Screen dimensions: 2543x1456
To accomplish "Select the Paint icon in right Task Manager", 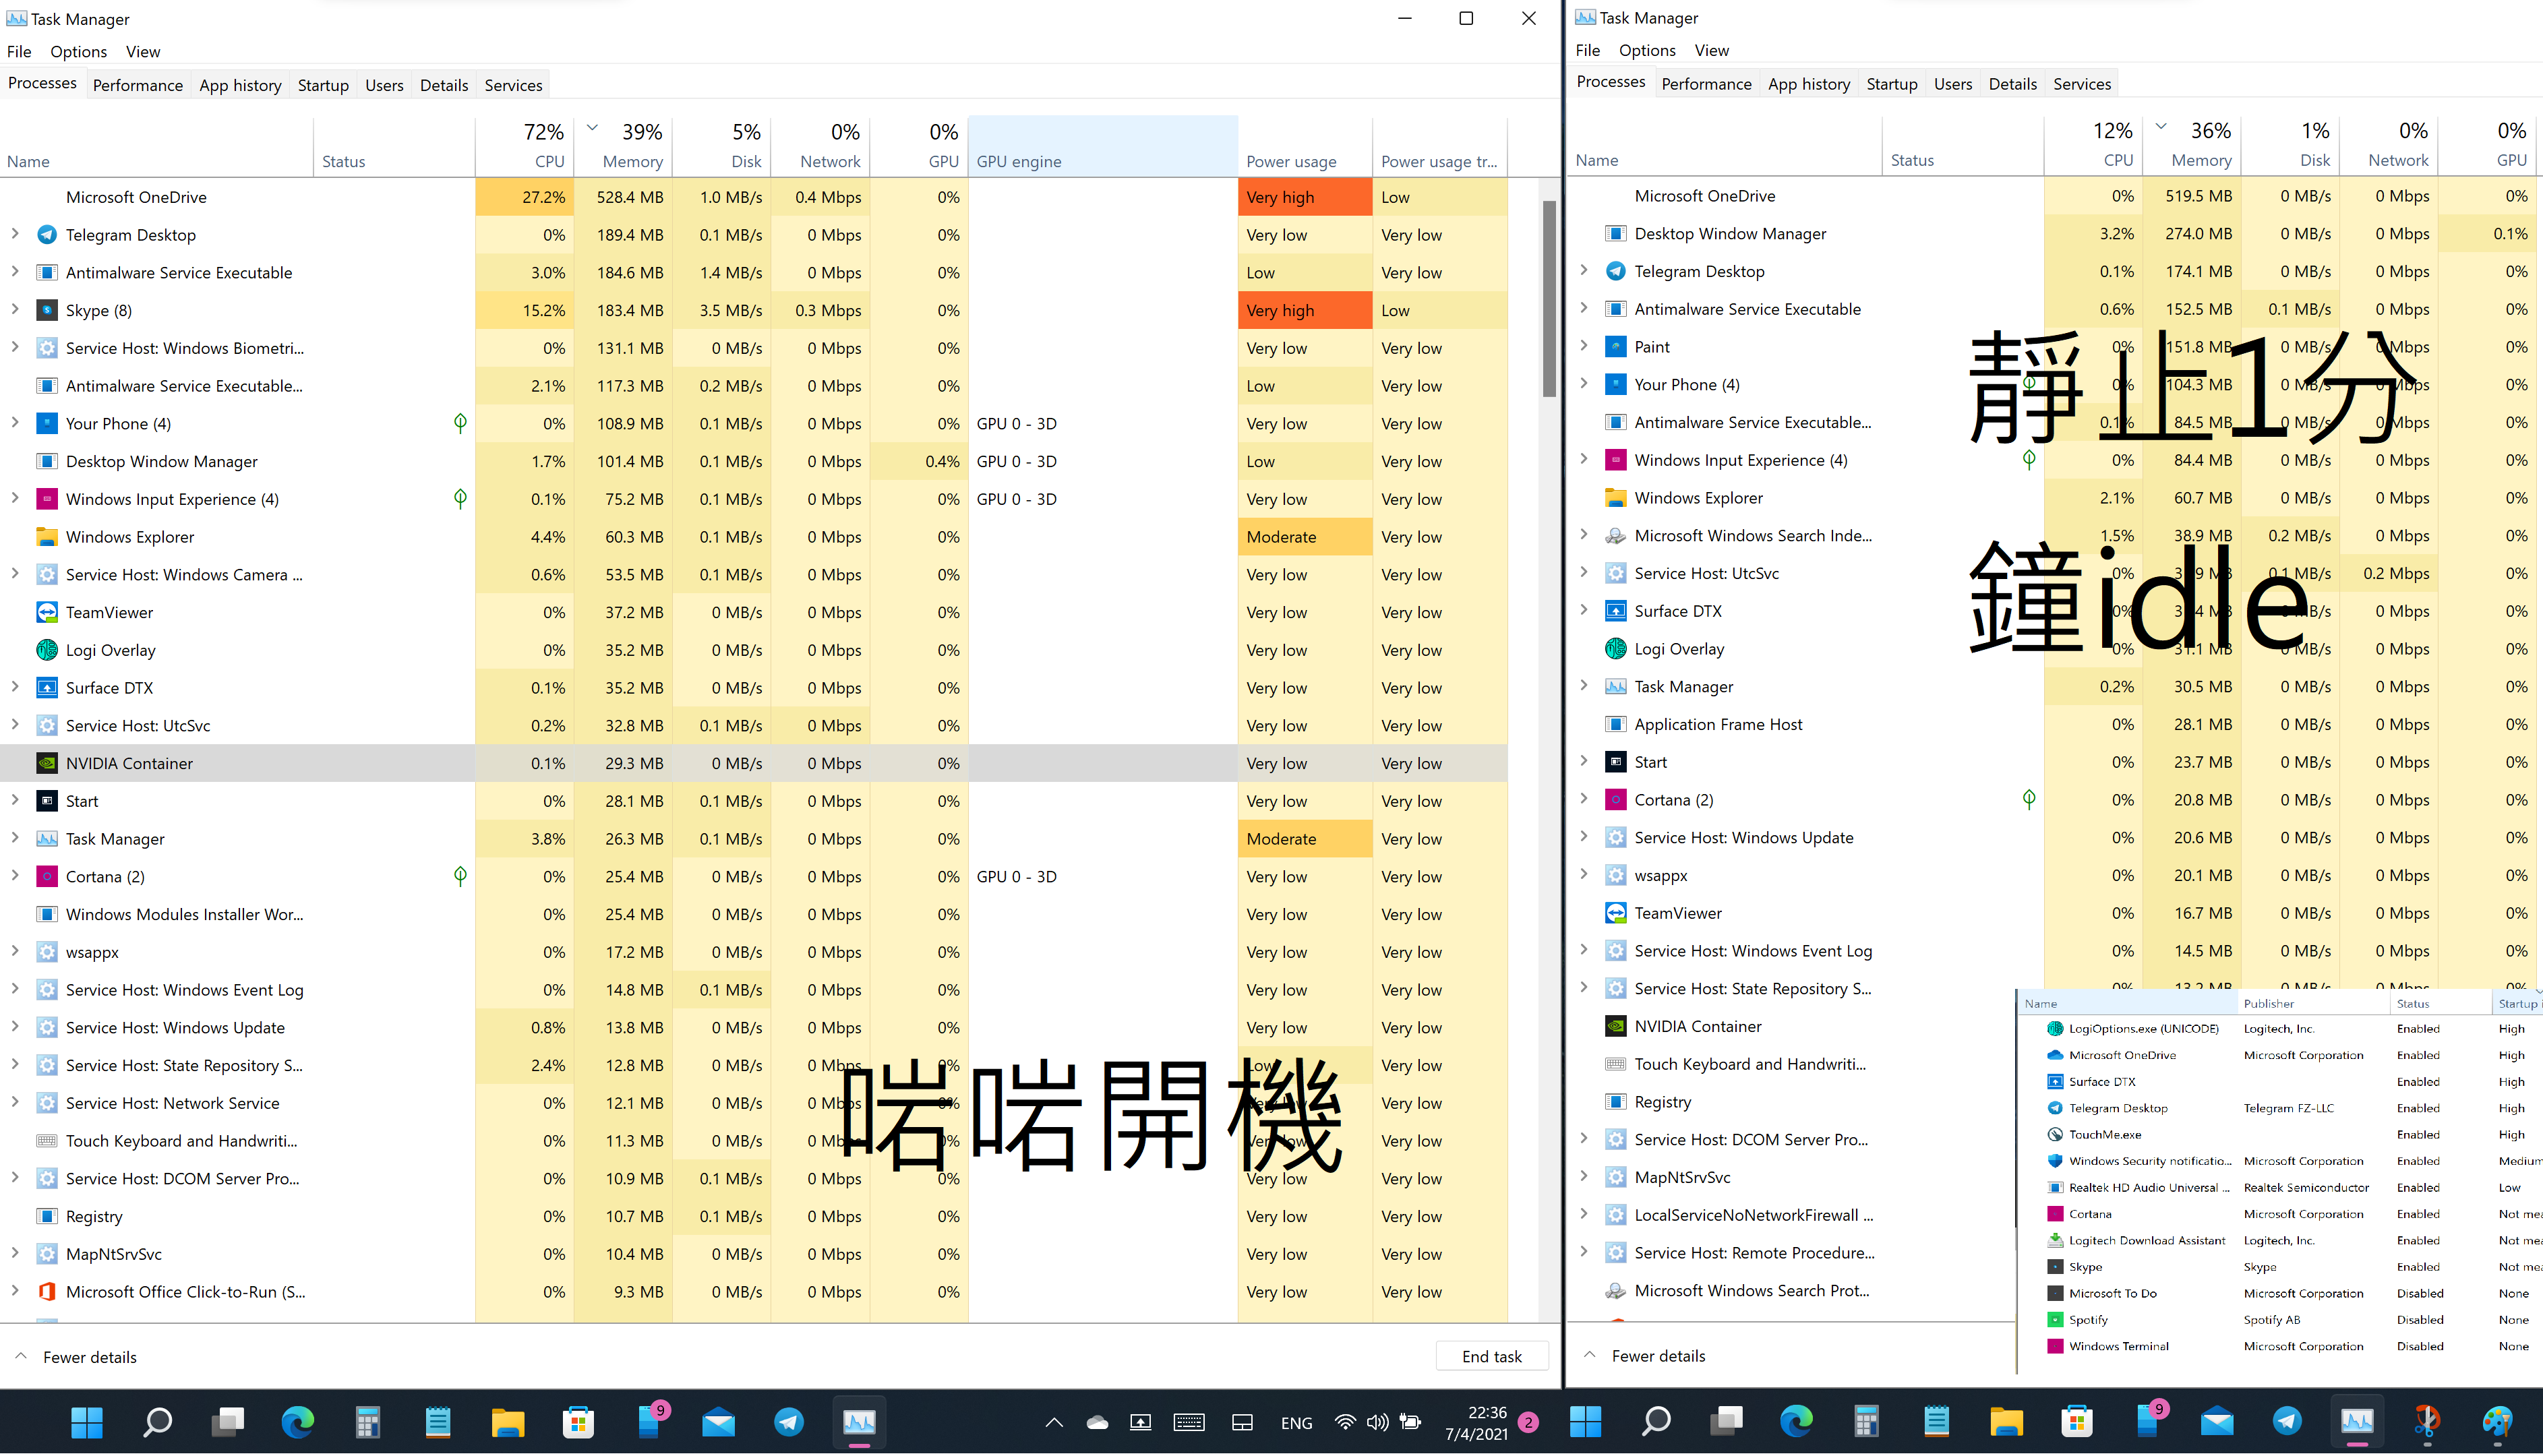I will (1616, 346).
